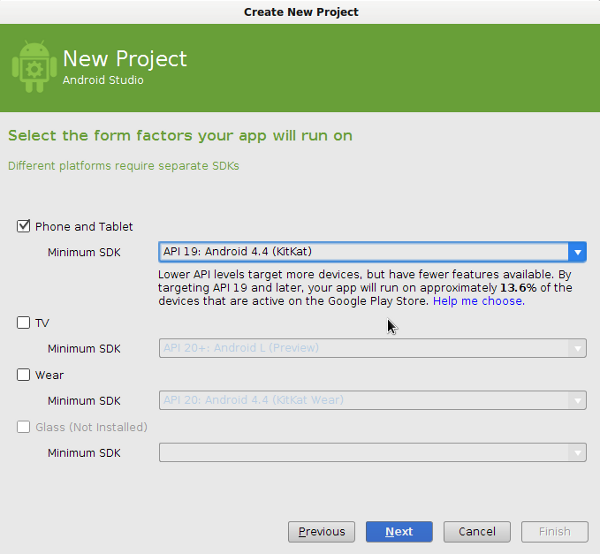Click the Android Studio subtitle text

(x=103, y=80)
